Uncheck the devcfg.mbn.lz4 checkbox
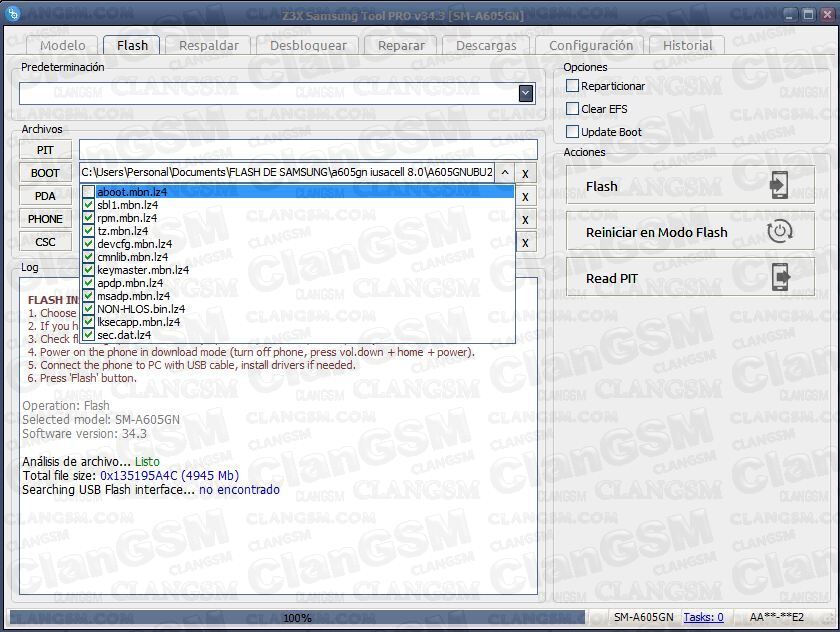Image resolution: width=840 pixels, height=632 pixels. click(89, 244)
